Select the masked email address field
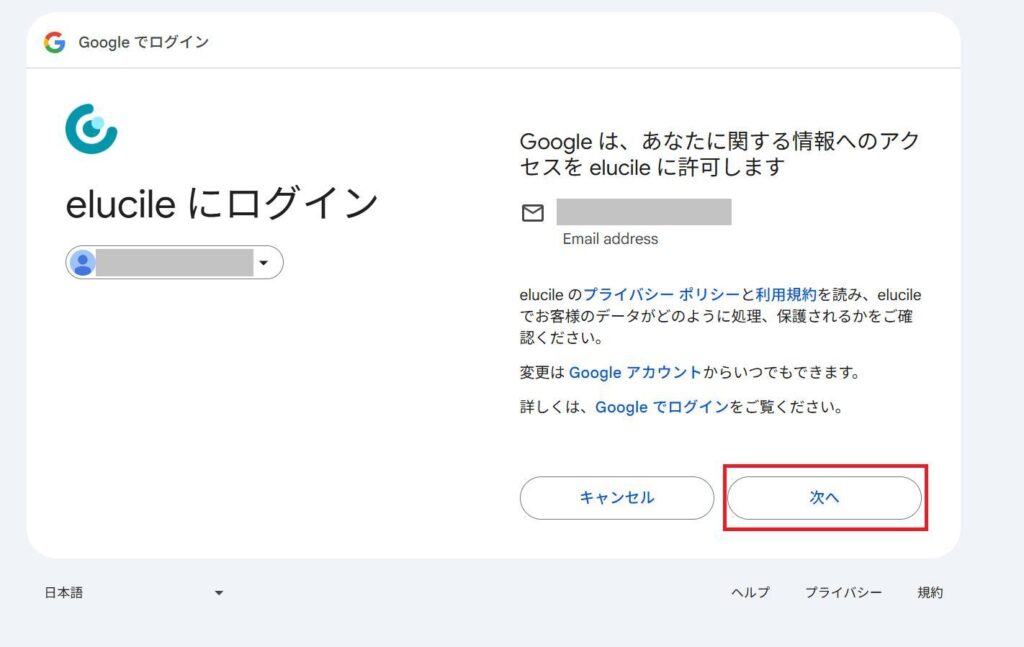This screenshot has height=647, width=1024. [645, 211]
